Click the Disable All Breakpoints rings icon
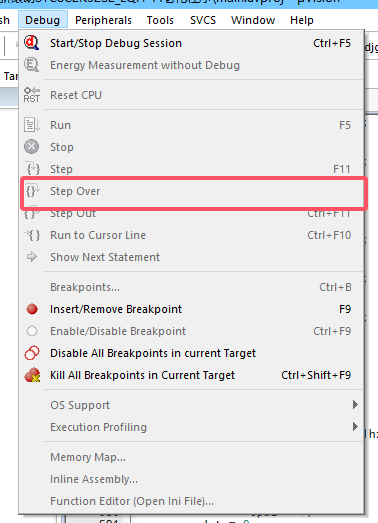The image size is (378, 523). [32, 353]
